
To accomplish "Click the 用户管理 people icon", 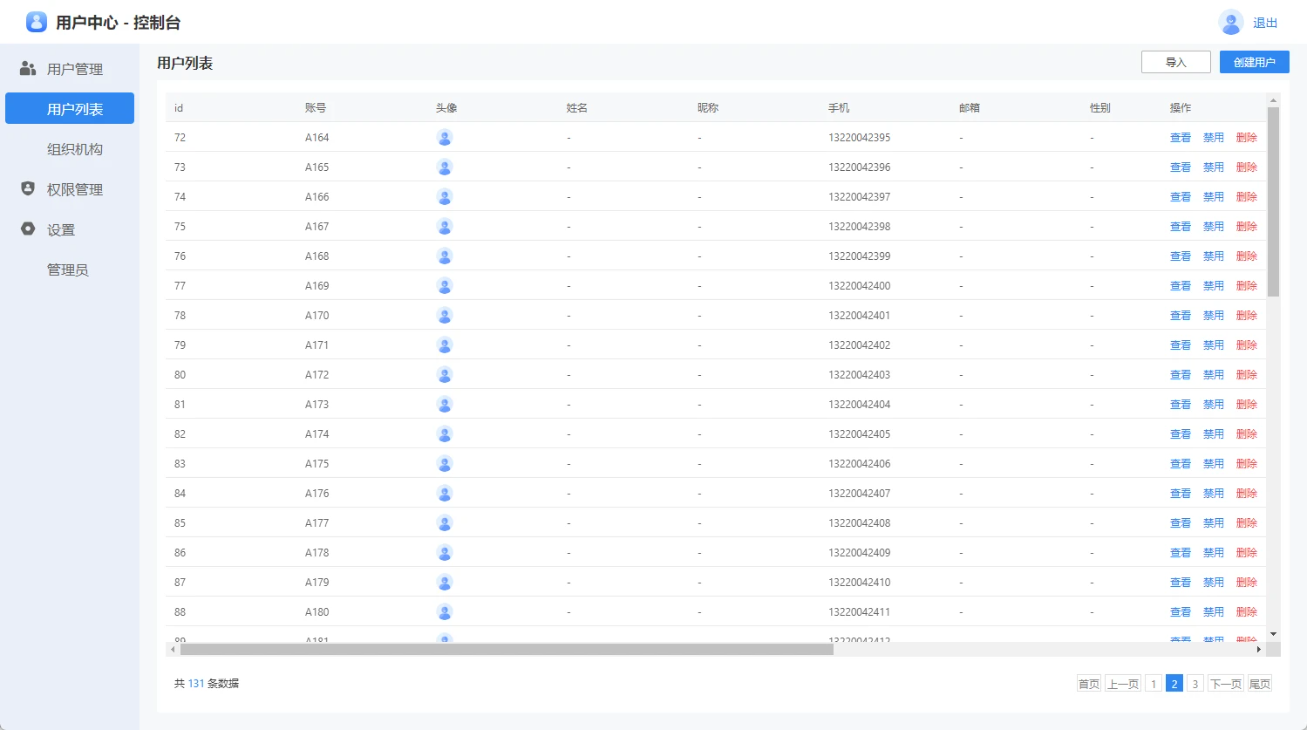I will point(28,69).
